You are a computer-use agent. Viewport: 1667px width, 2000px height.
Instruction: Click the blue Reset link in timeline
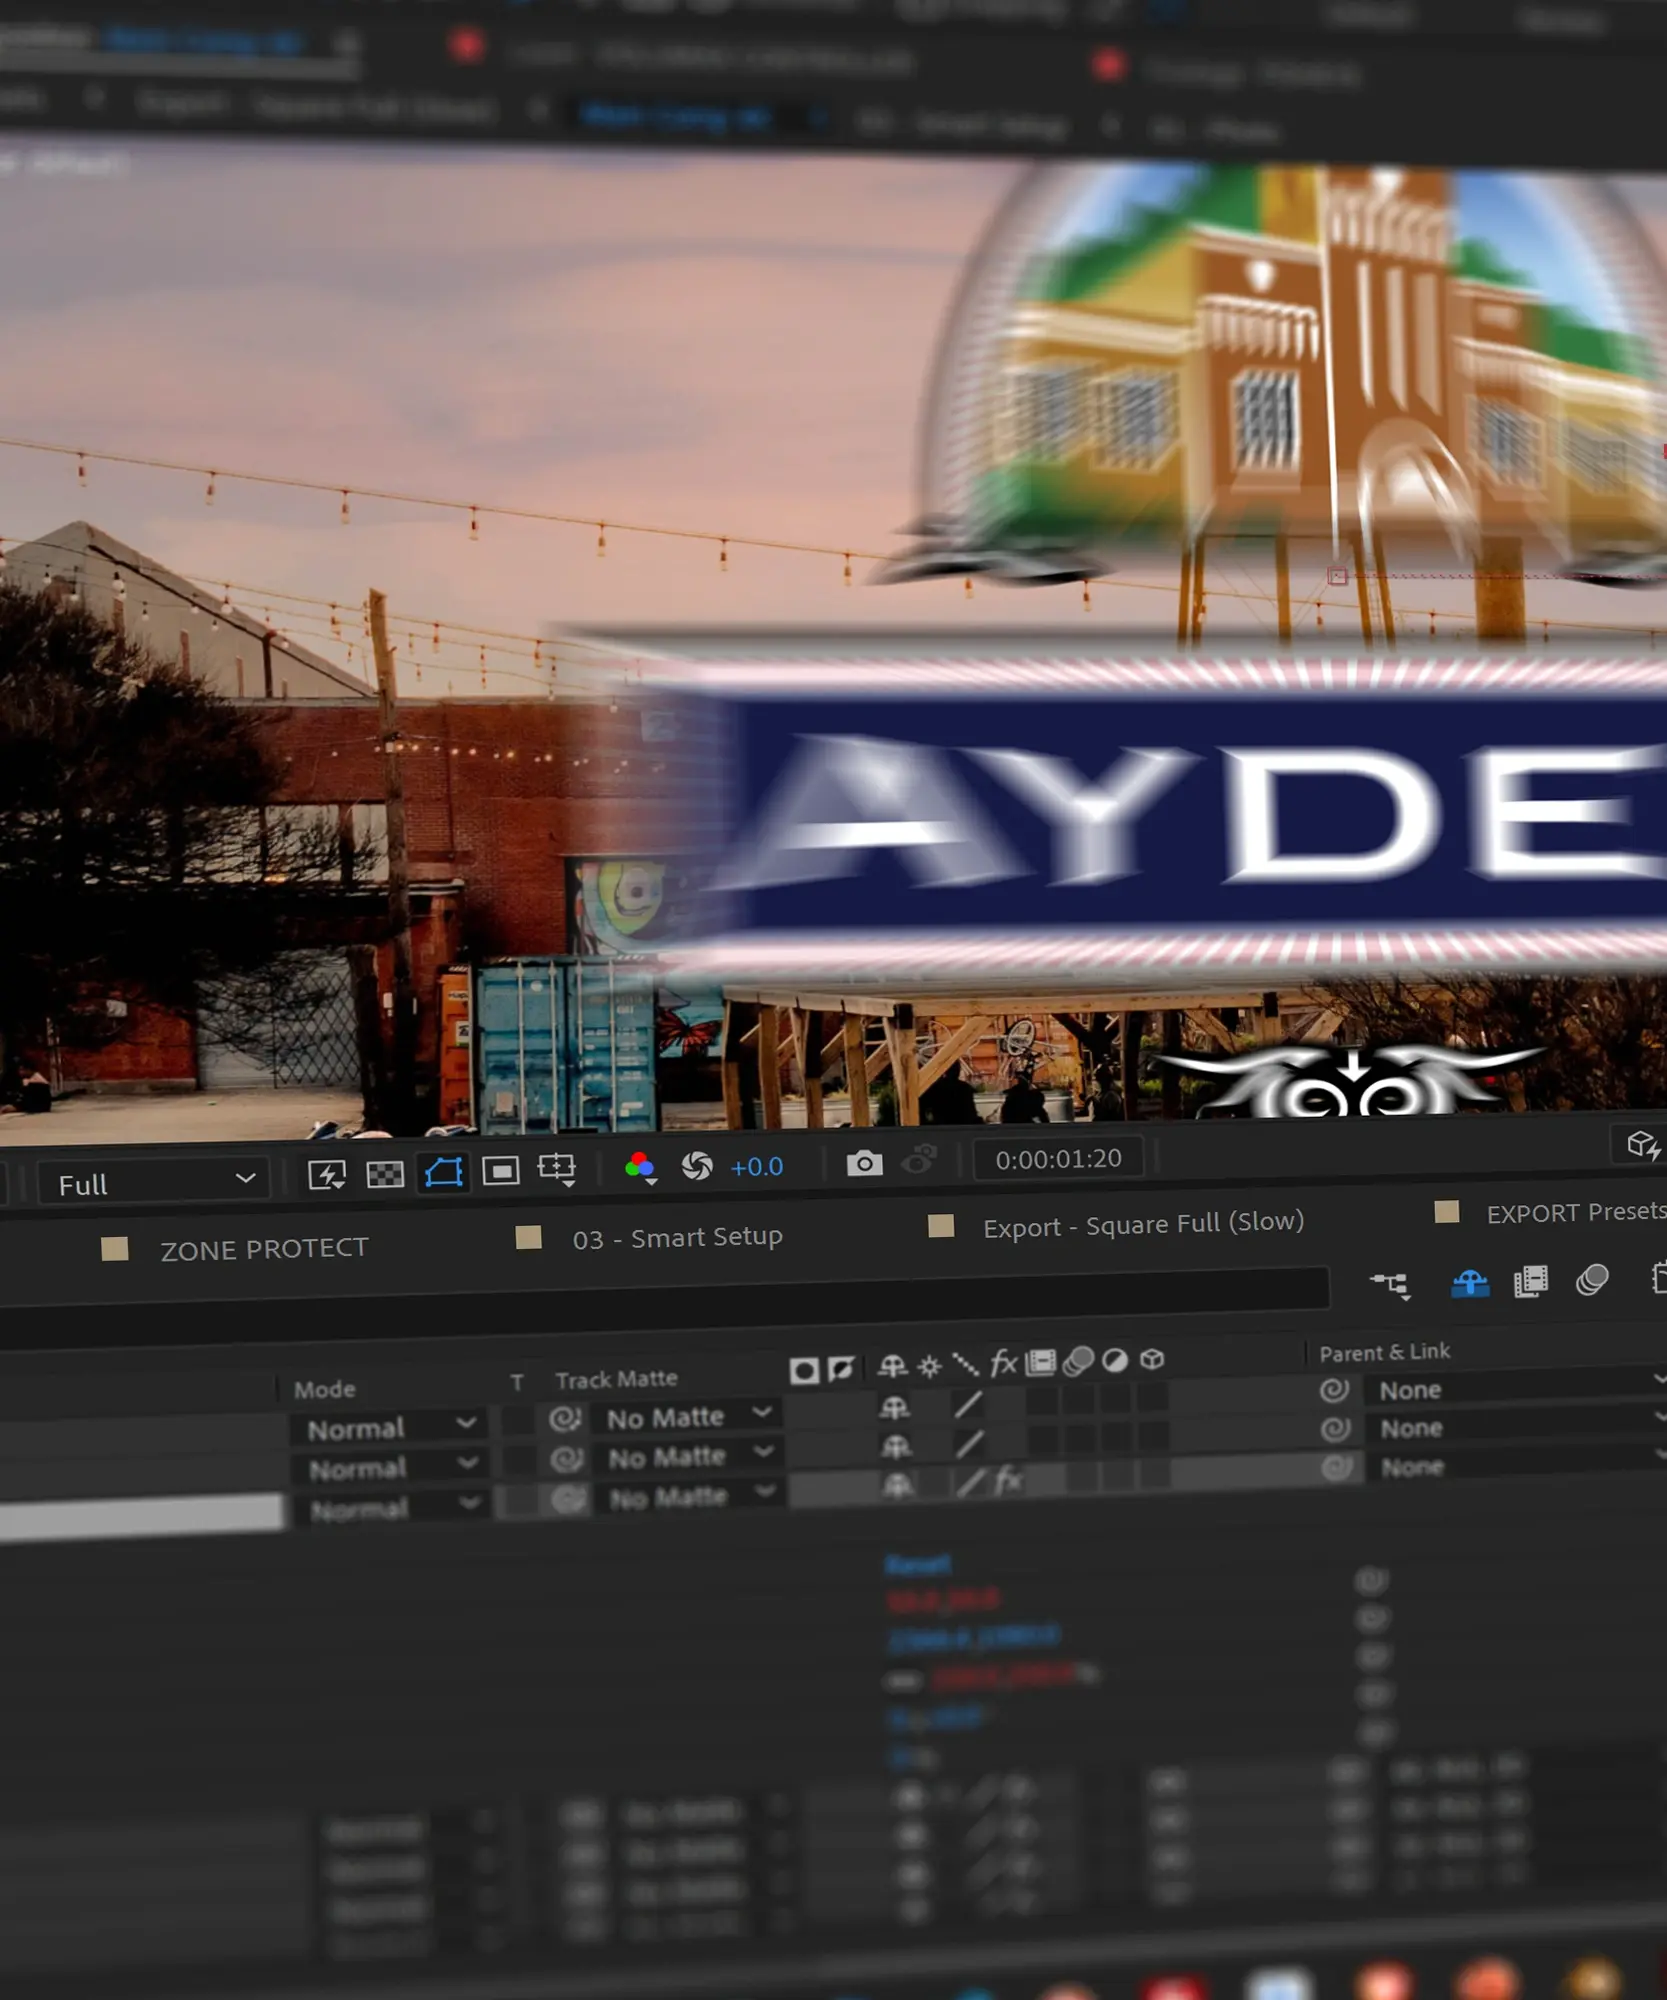[x=917, y=1563]
